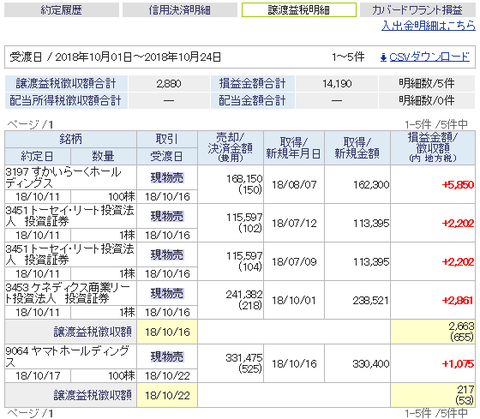Click the 162,300 acquisition amount
Image resolution: width=480 pixels, height=419 pixels.
(371, 185)
